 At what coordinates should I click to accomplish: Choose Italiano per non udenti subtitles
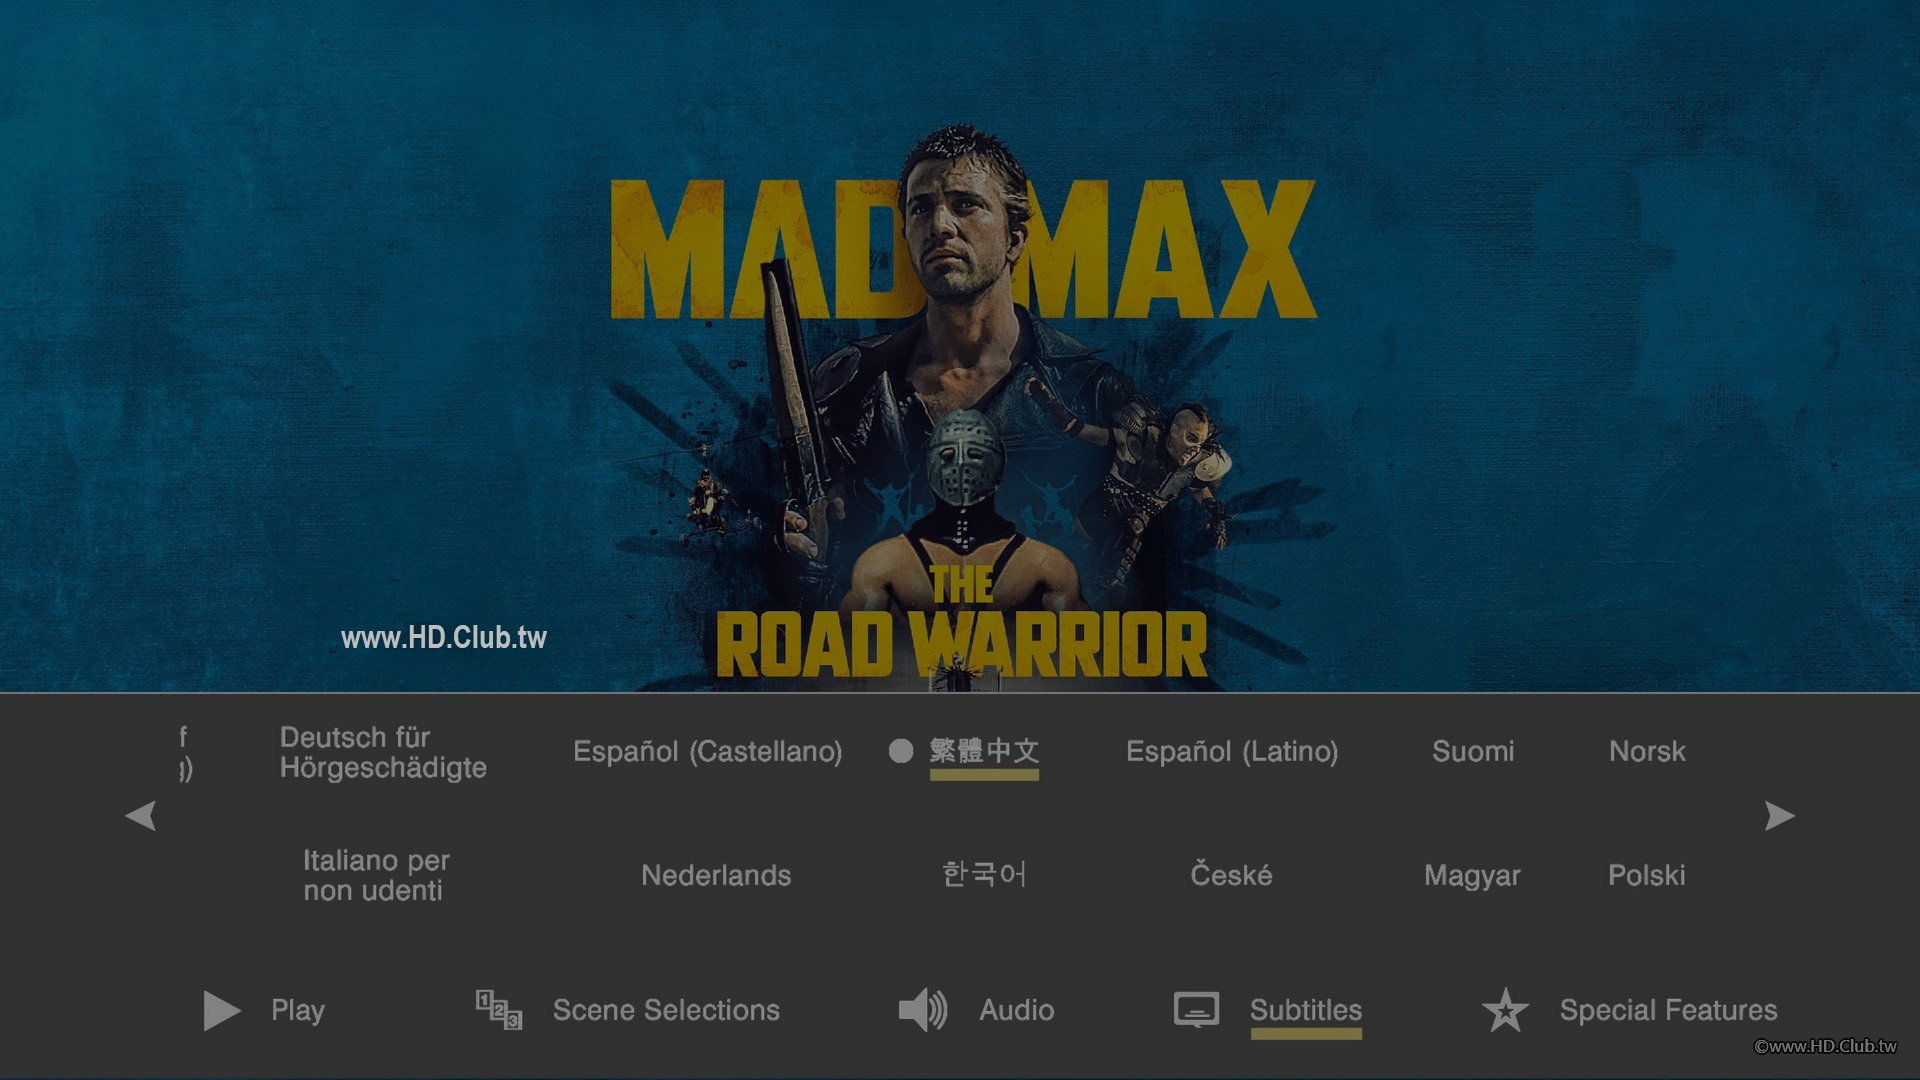(x=375, y=875)
